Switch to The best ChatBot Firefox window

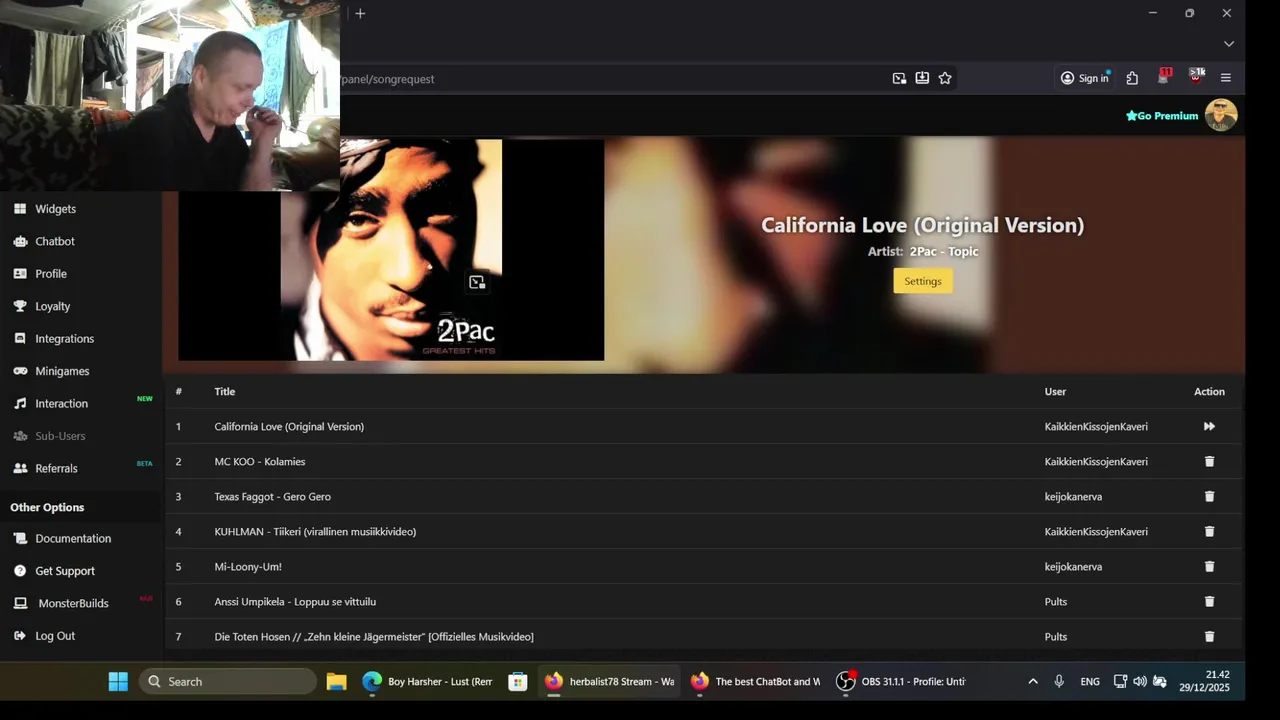point(756,682)
